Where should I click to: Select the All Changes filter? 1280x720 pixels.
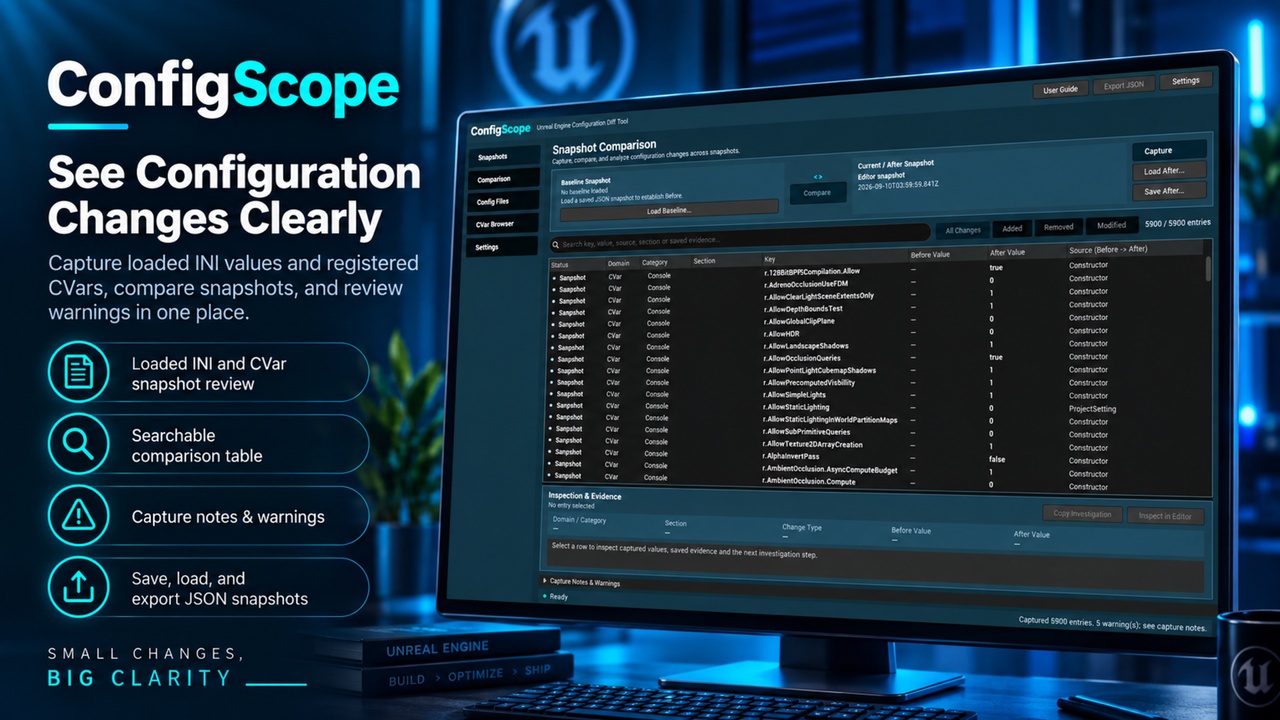pyautogui.click(x=963, y=230)
